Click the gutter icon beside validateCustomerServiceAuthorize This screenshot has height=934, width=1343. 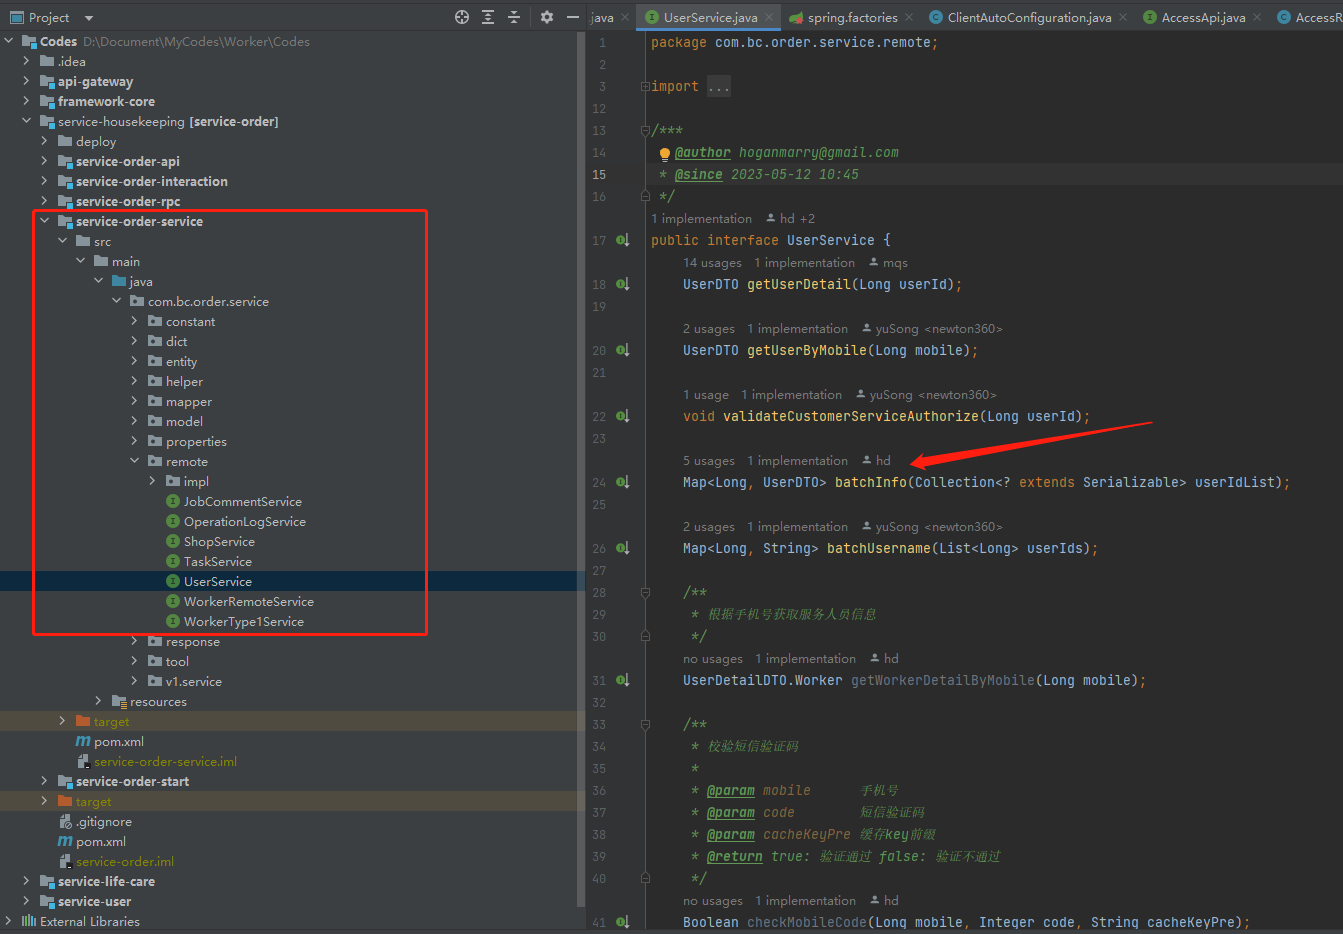(x=622, y=416)
